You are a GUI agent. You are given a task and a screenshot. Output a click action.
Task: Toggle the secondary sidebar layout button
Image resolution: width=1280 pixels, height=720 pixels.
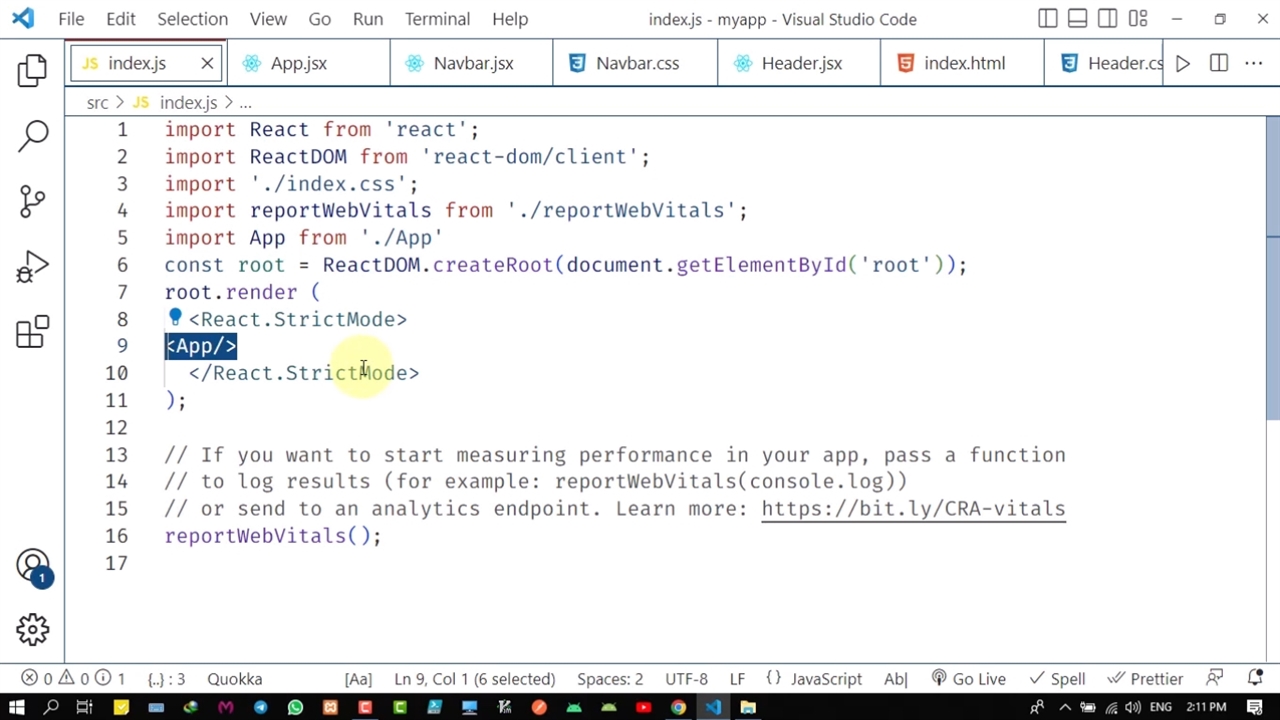pos(1107,19)
